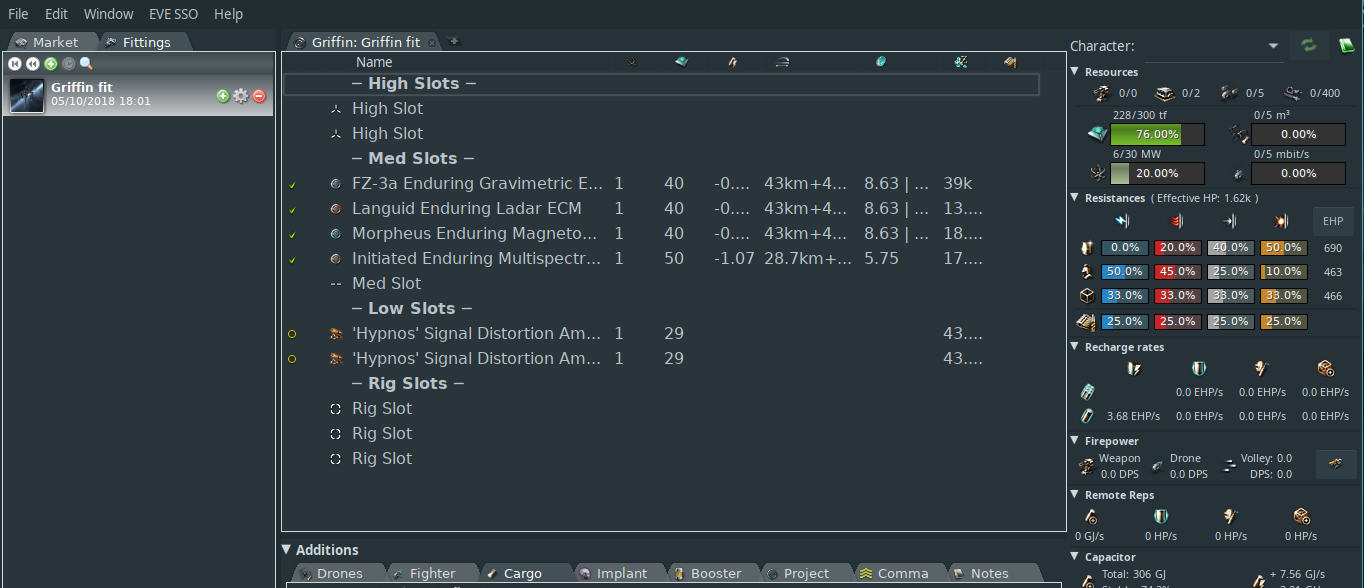Toggle Languid Enduring Ladar ECM active state
The image size is (1364, 588).
click(292, 210)
